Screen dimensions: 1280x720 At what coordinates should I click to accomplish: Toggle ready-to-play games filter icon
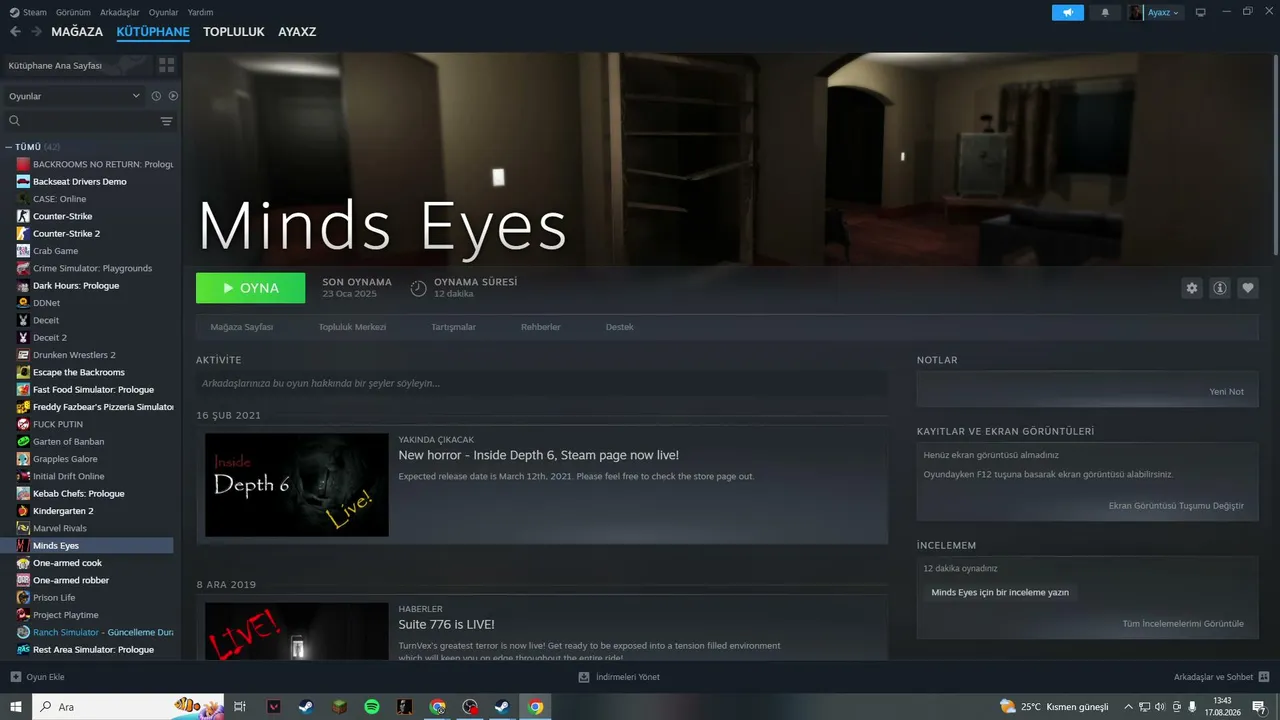[x=173, y=96]
